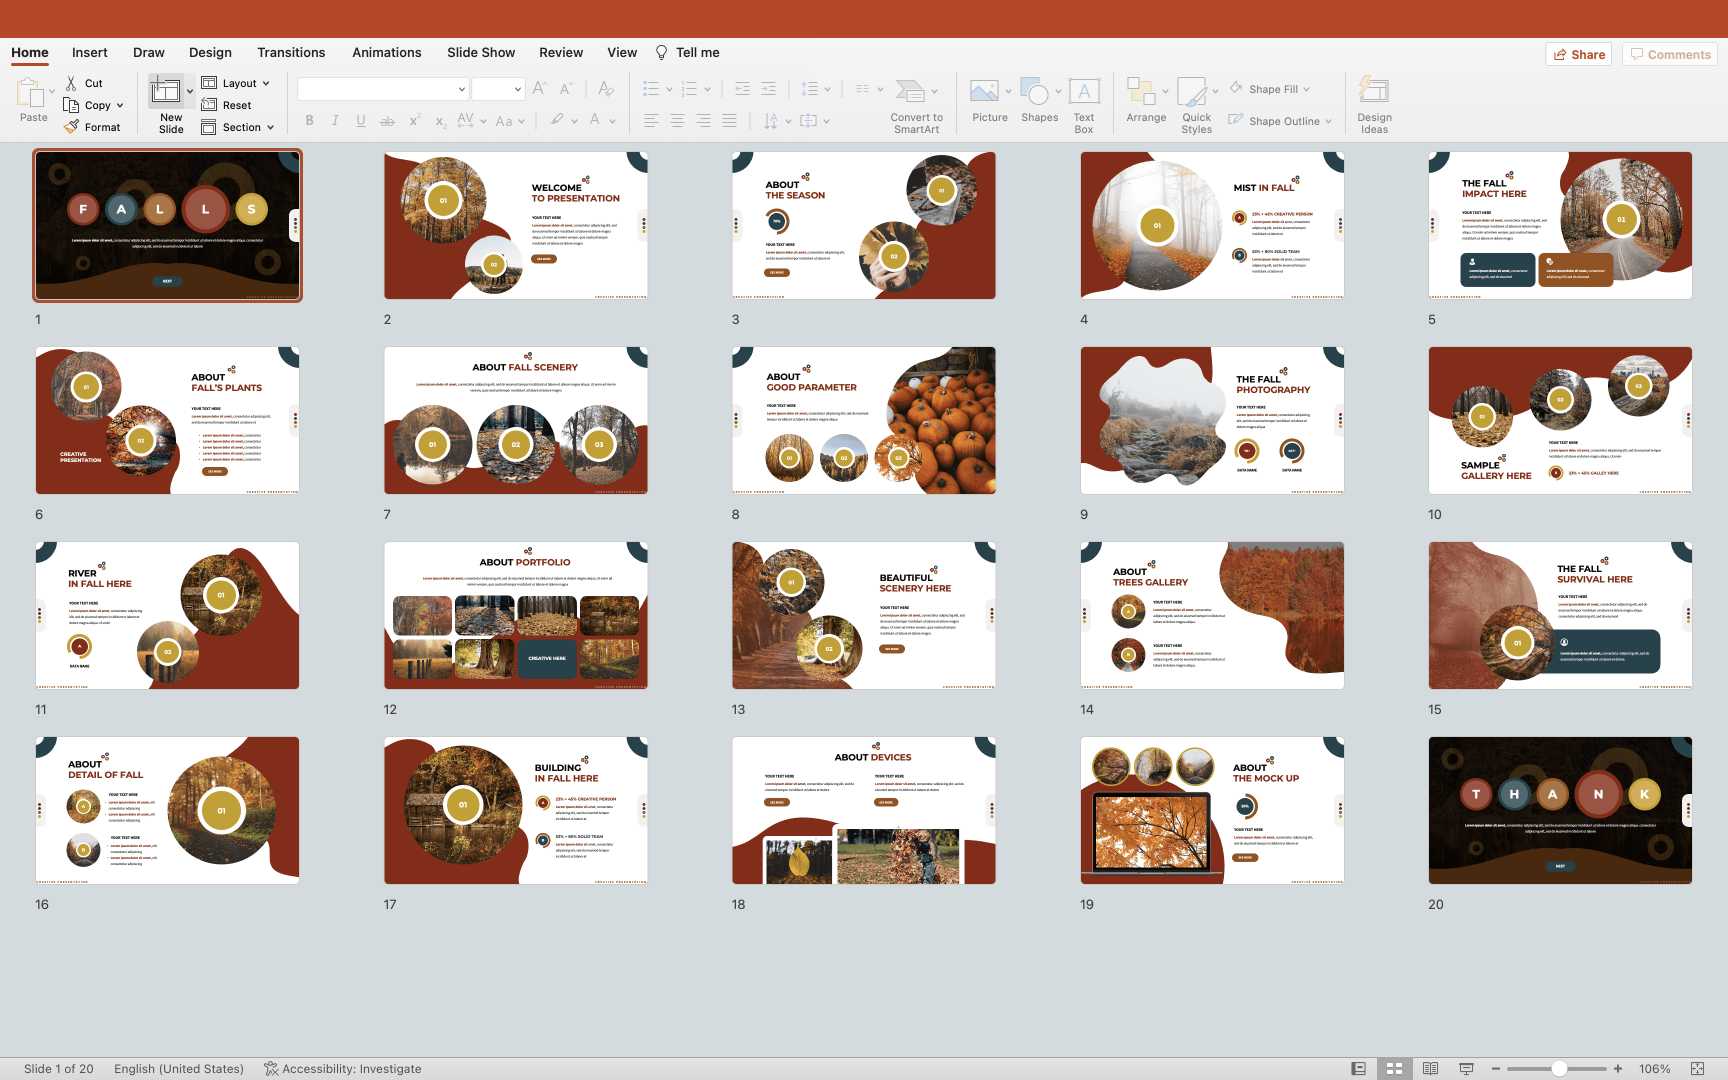Switch to the Animations tab
Image resolution: width=1728 pixels, height=1080 pixels.
click(386, 52)
